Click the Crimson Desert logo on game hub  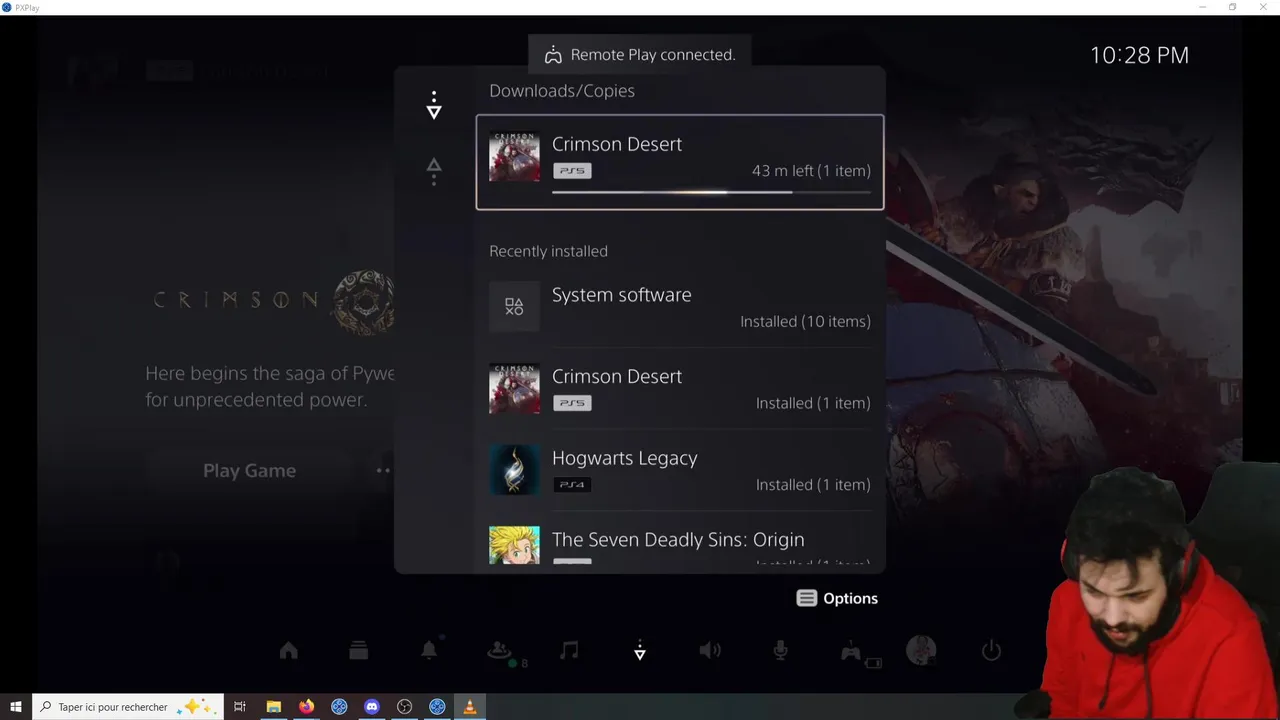(274, 300)
